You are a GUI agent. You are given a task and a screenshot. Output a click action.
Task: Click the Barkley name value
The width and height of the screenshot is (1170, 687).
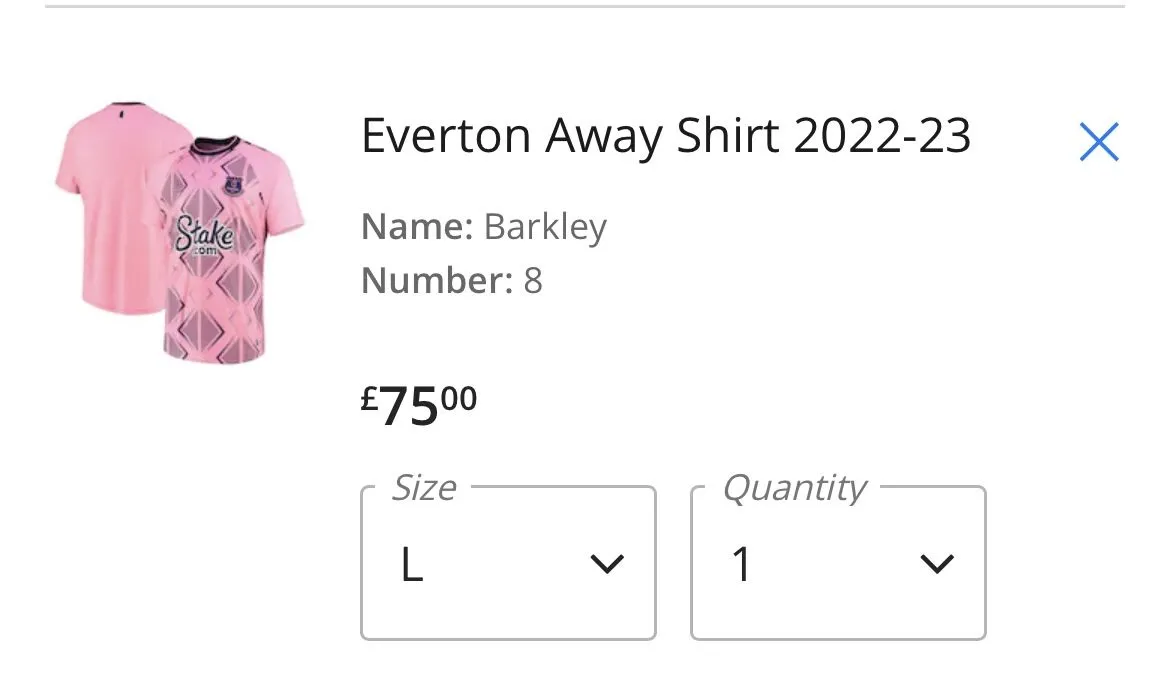[545, 227]
